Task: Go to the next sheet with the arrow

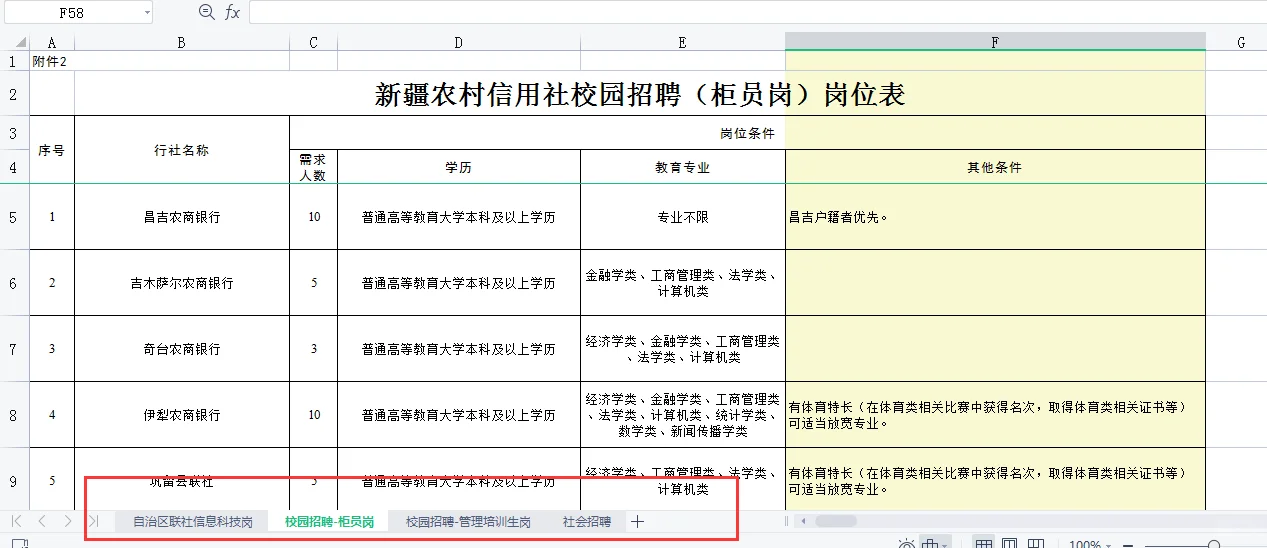Action: 67,521
